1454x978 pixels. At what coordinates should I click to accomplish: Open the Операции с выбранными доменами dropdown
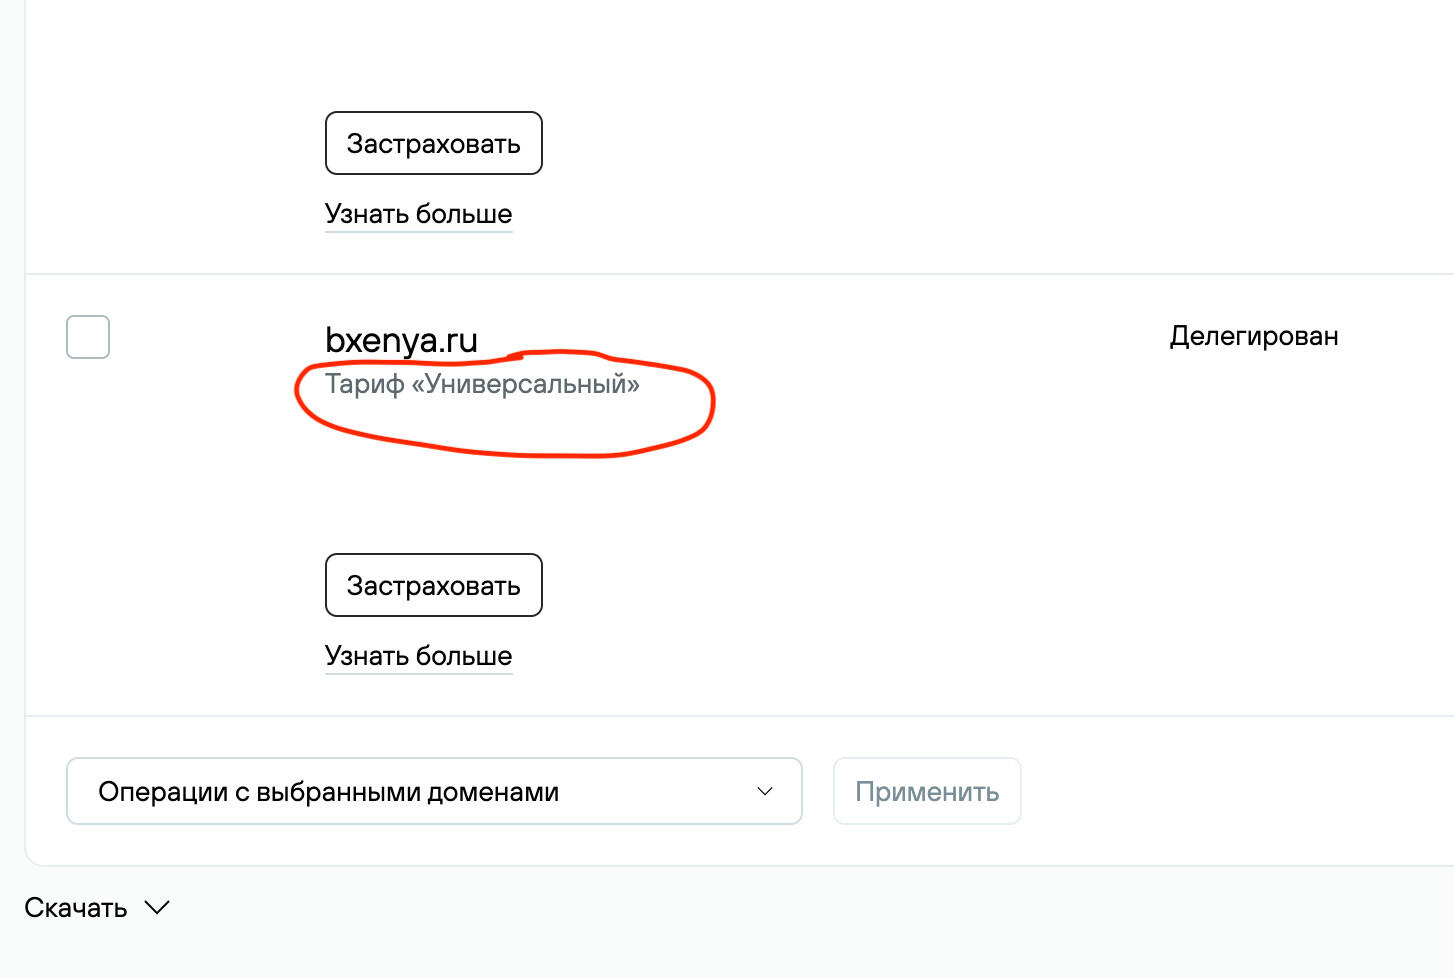click(434, 791)
